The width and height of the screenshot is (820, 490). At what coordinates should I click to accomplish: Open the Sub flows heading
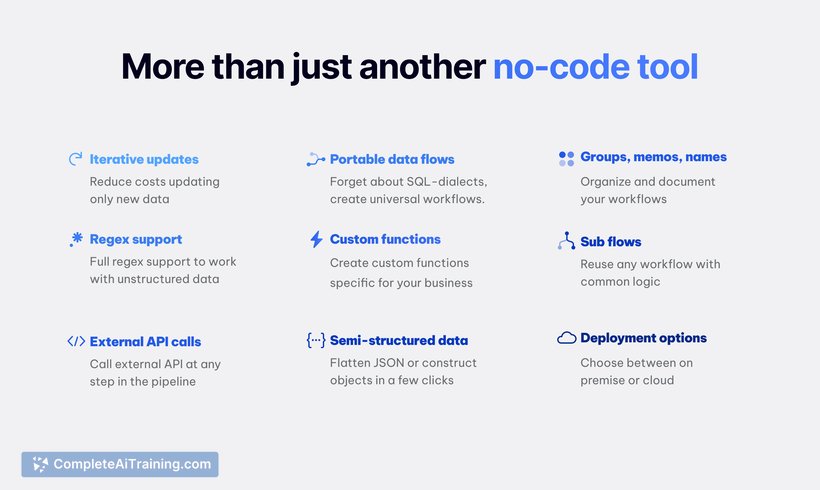tap(611, 242)
